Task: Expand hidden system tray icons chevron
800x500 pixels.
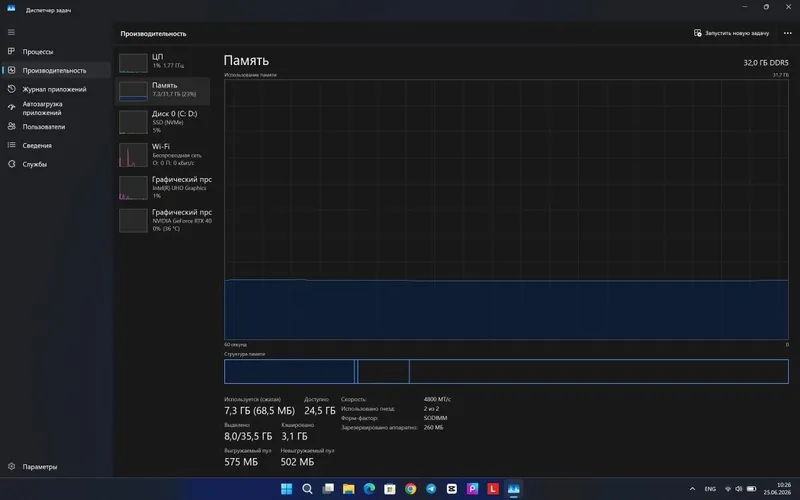Action: coord(692,489)
